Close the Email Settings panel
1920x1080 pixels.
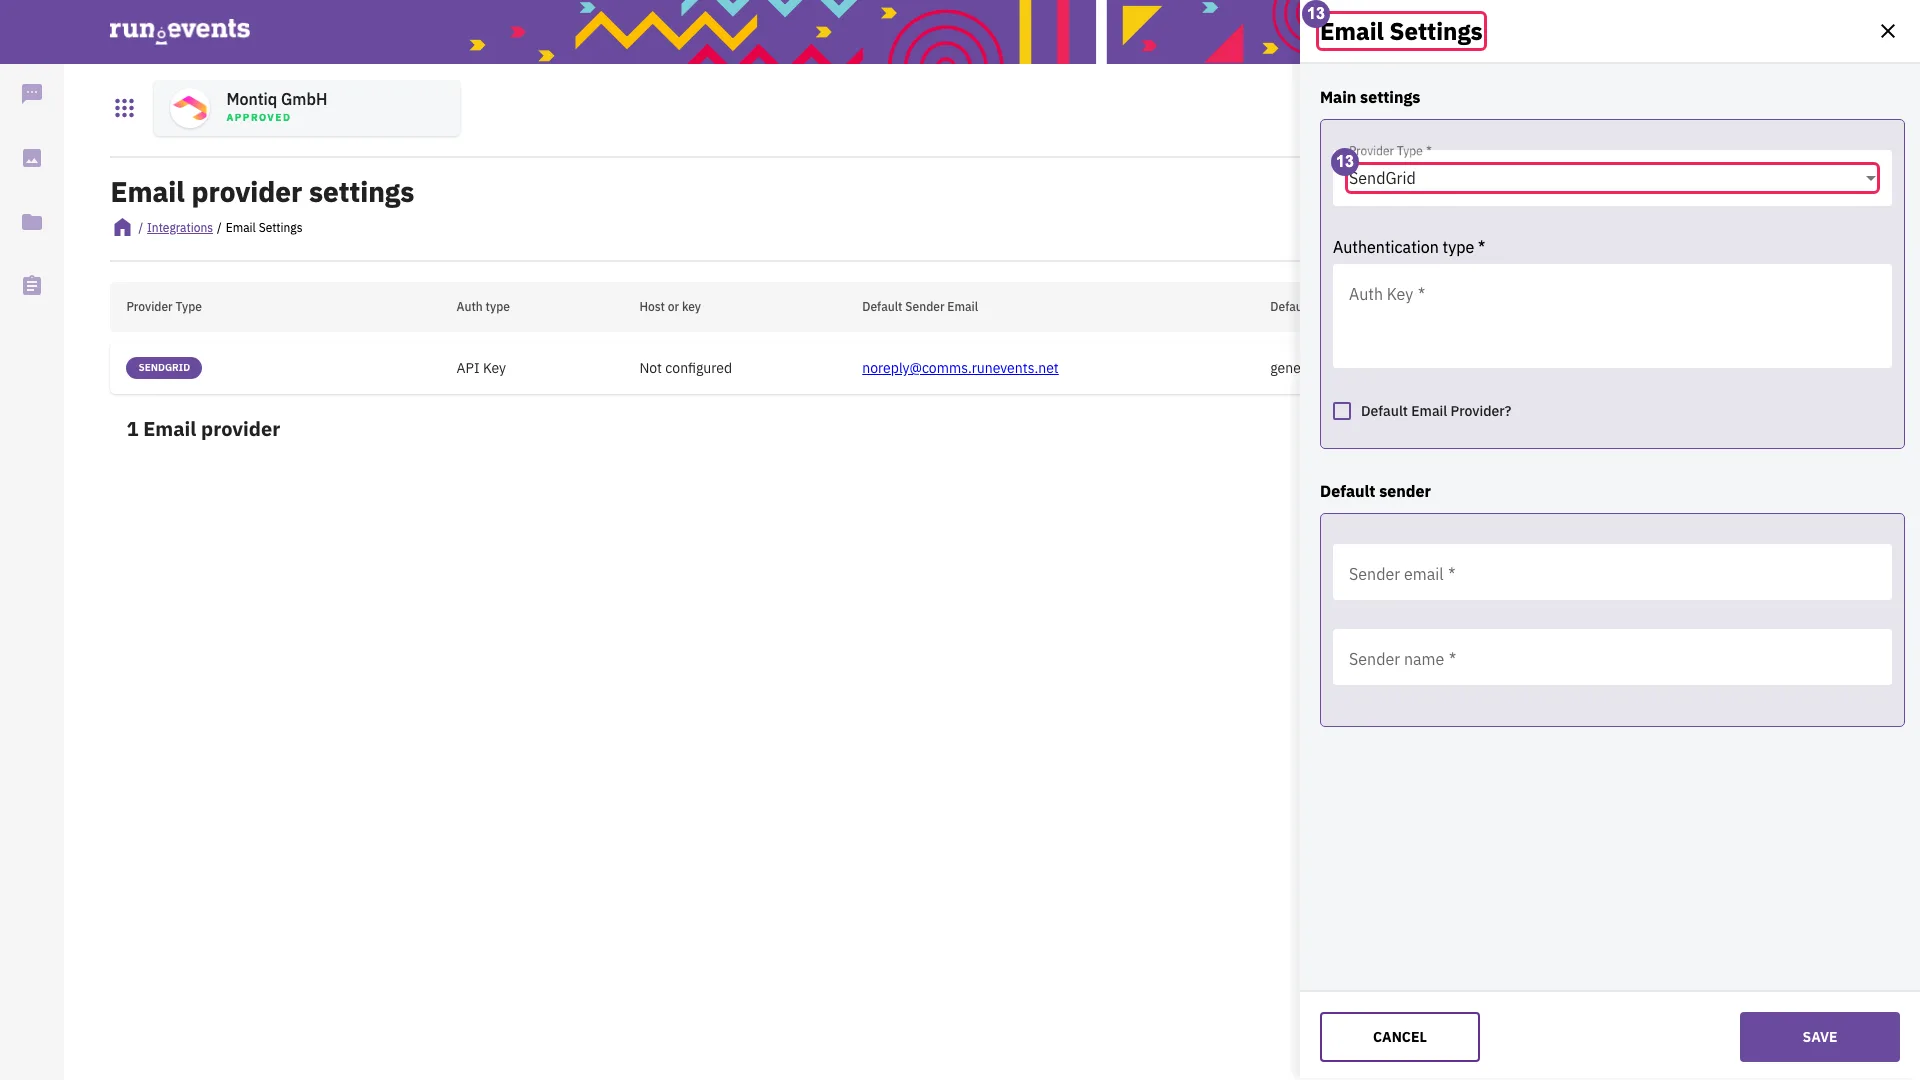point(1887,31)
